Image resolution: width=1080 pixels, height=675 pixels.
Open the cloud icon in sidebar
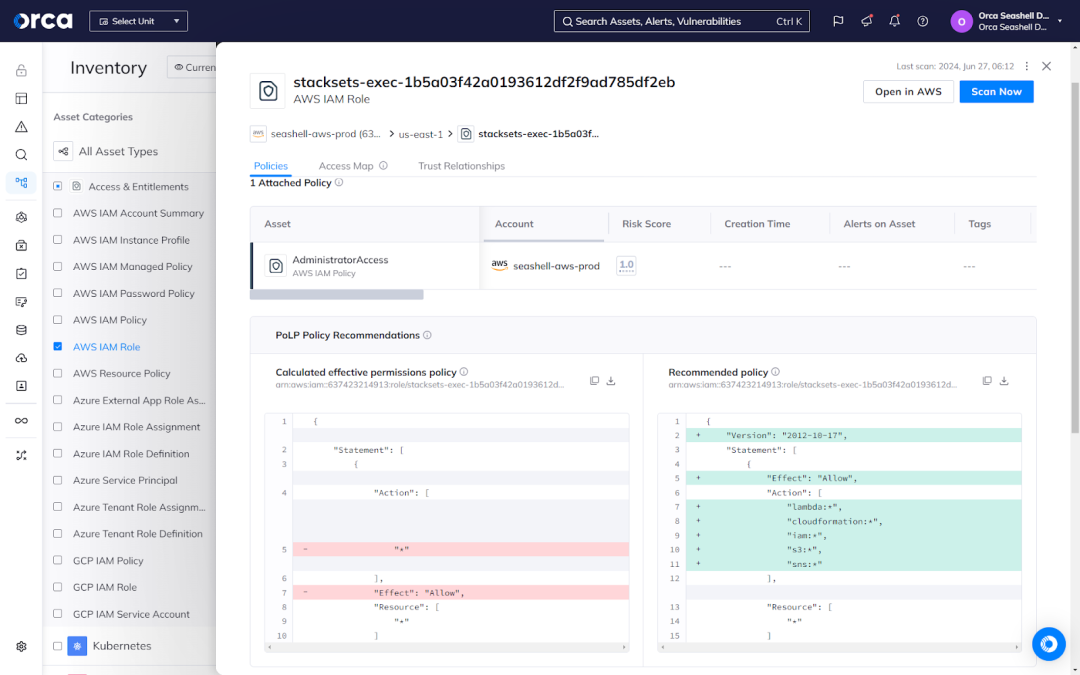click(x=21, y=358)
